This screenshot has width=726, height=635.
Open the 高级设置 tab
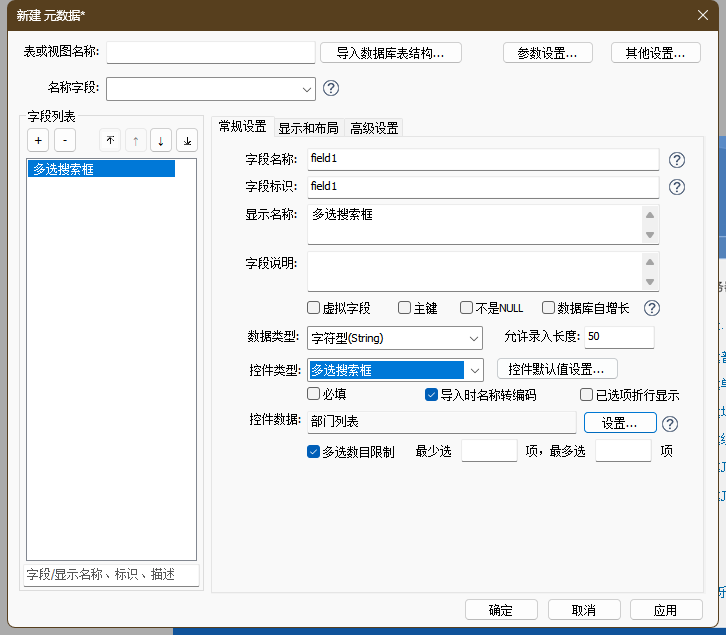coord(374,128)
